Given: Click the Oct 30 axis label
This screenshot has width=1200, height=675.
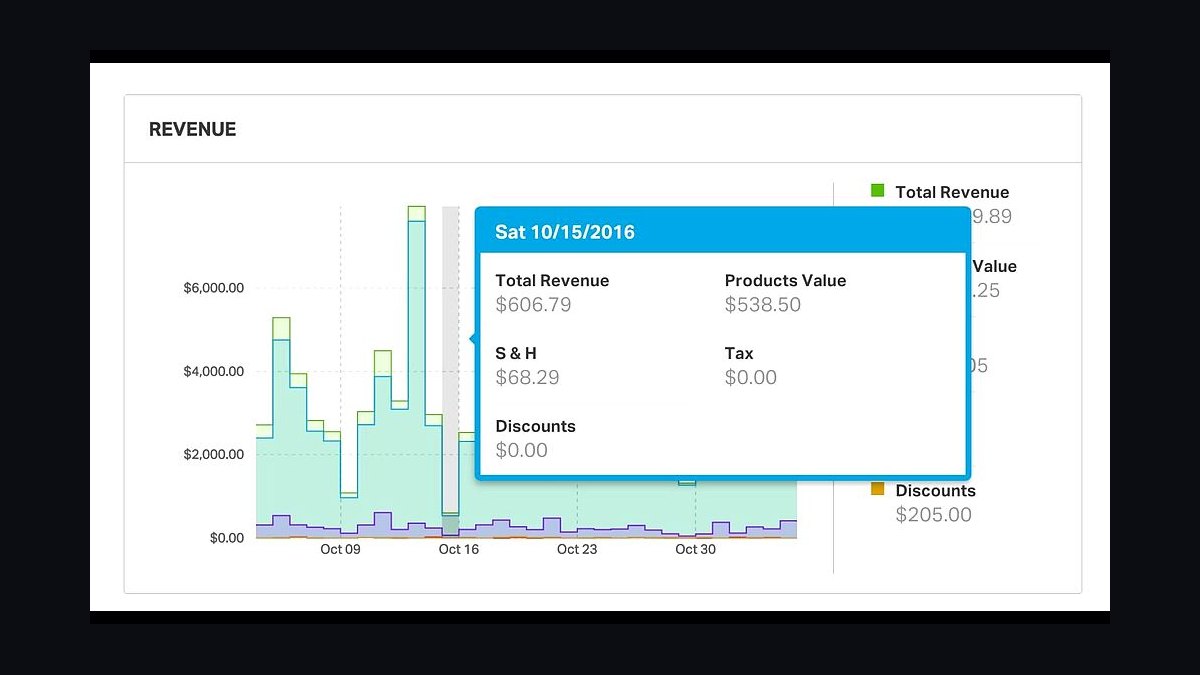Looking at the screenshot, I should [695, 549].
